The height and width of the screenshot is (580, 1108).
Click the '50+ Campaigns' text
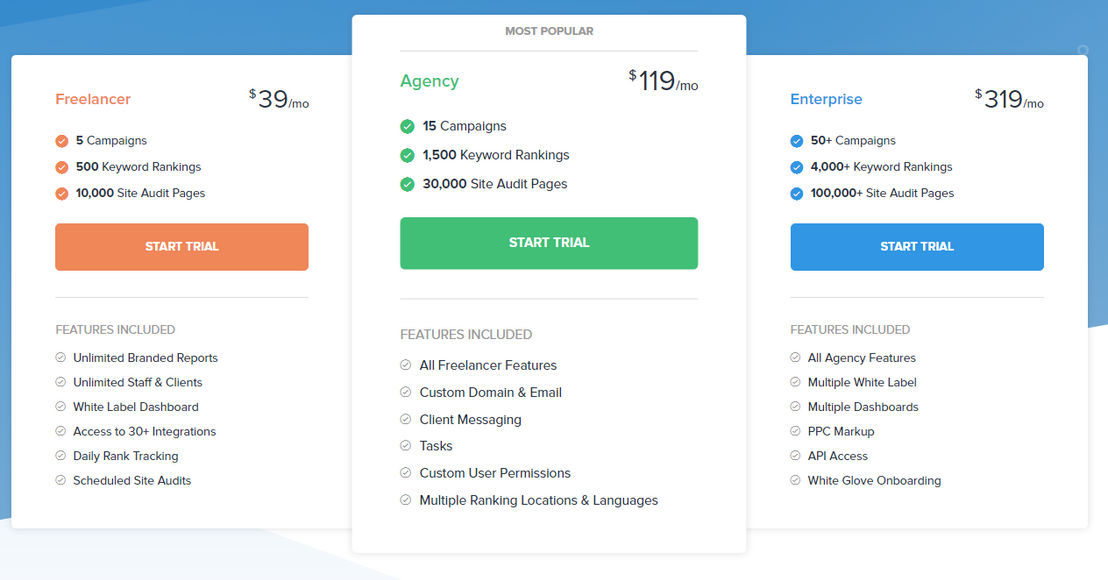[x=853, y=141]
